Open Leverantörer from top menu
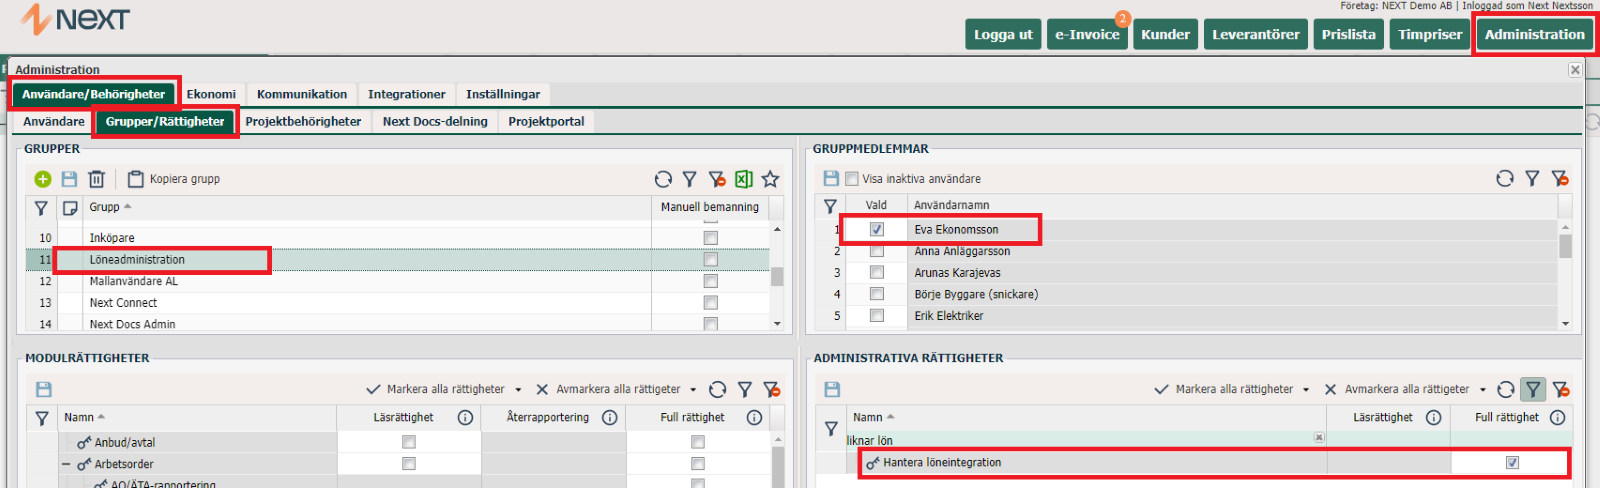Screen dimensions: 1600x490 tap(1256, 34)
